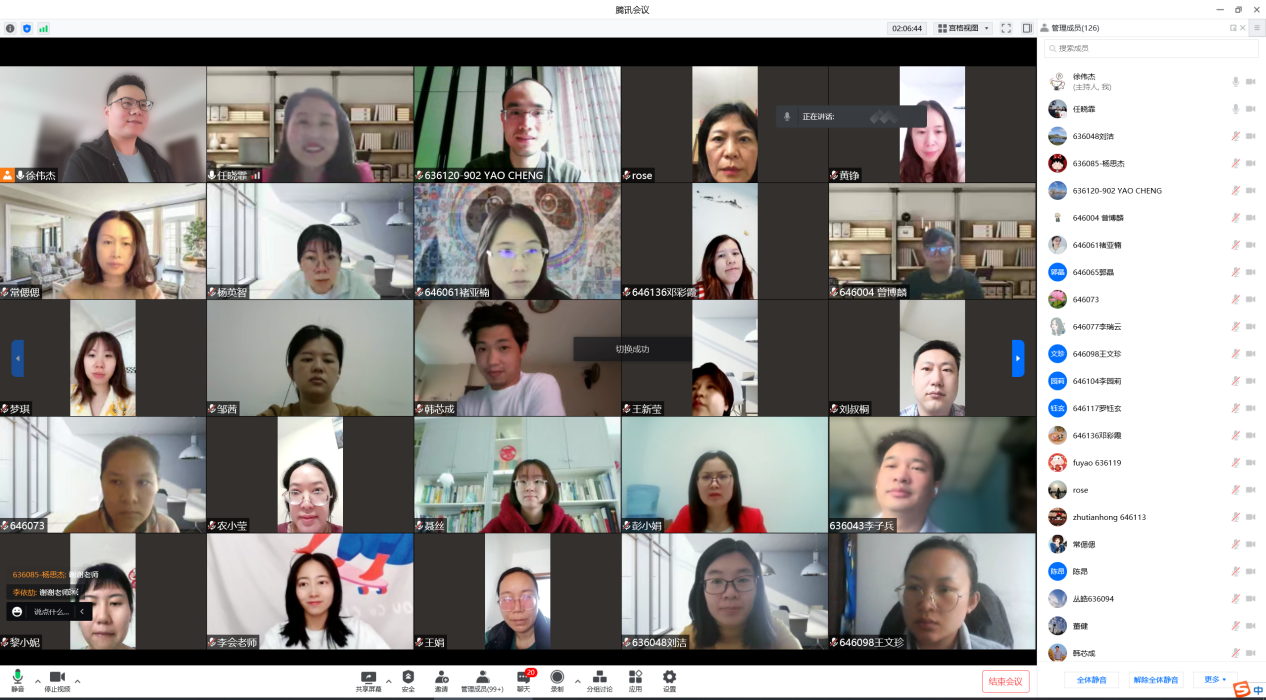Open the apps (应用) icon

[635, 680]
